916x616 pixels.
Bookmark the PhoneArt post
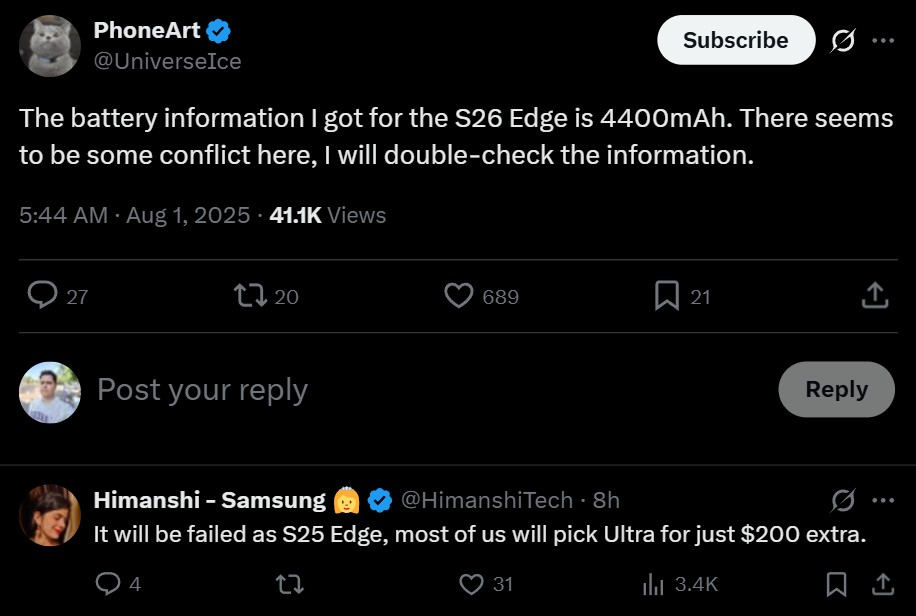tap(667, 295)
